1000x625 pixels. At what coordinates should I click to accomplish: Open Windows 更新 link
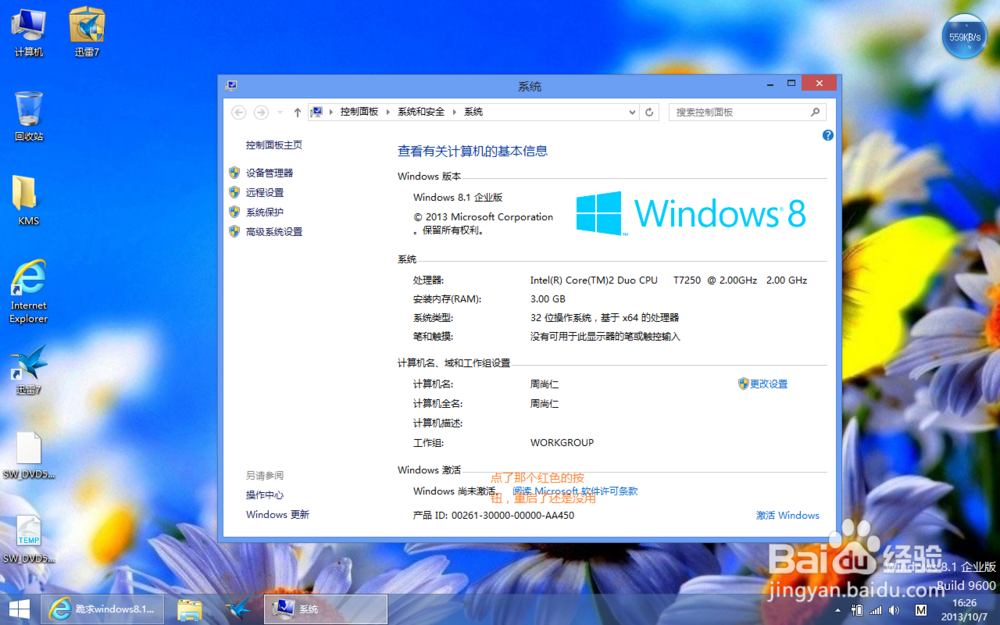277,515
